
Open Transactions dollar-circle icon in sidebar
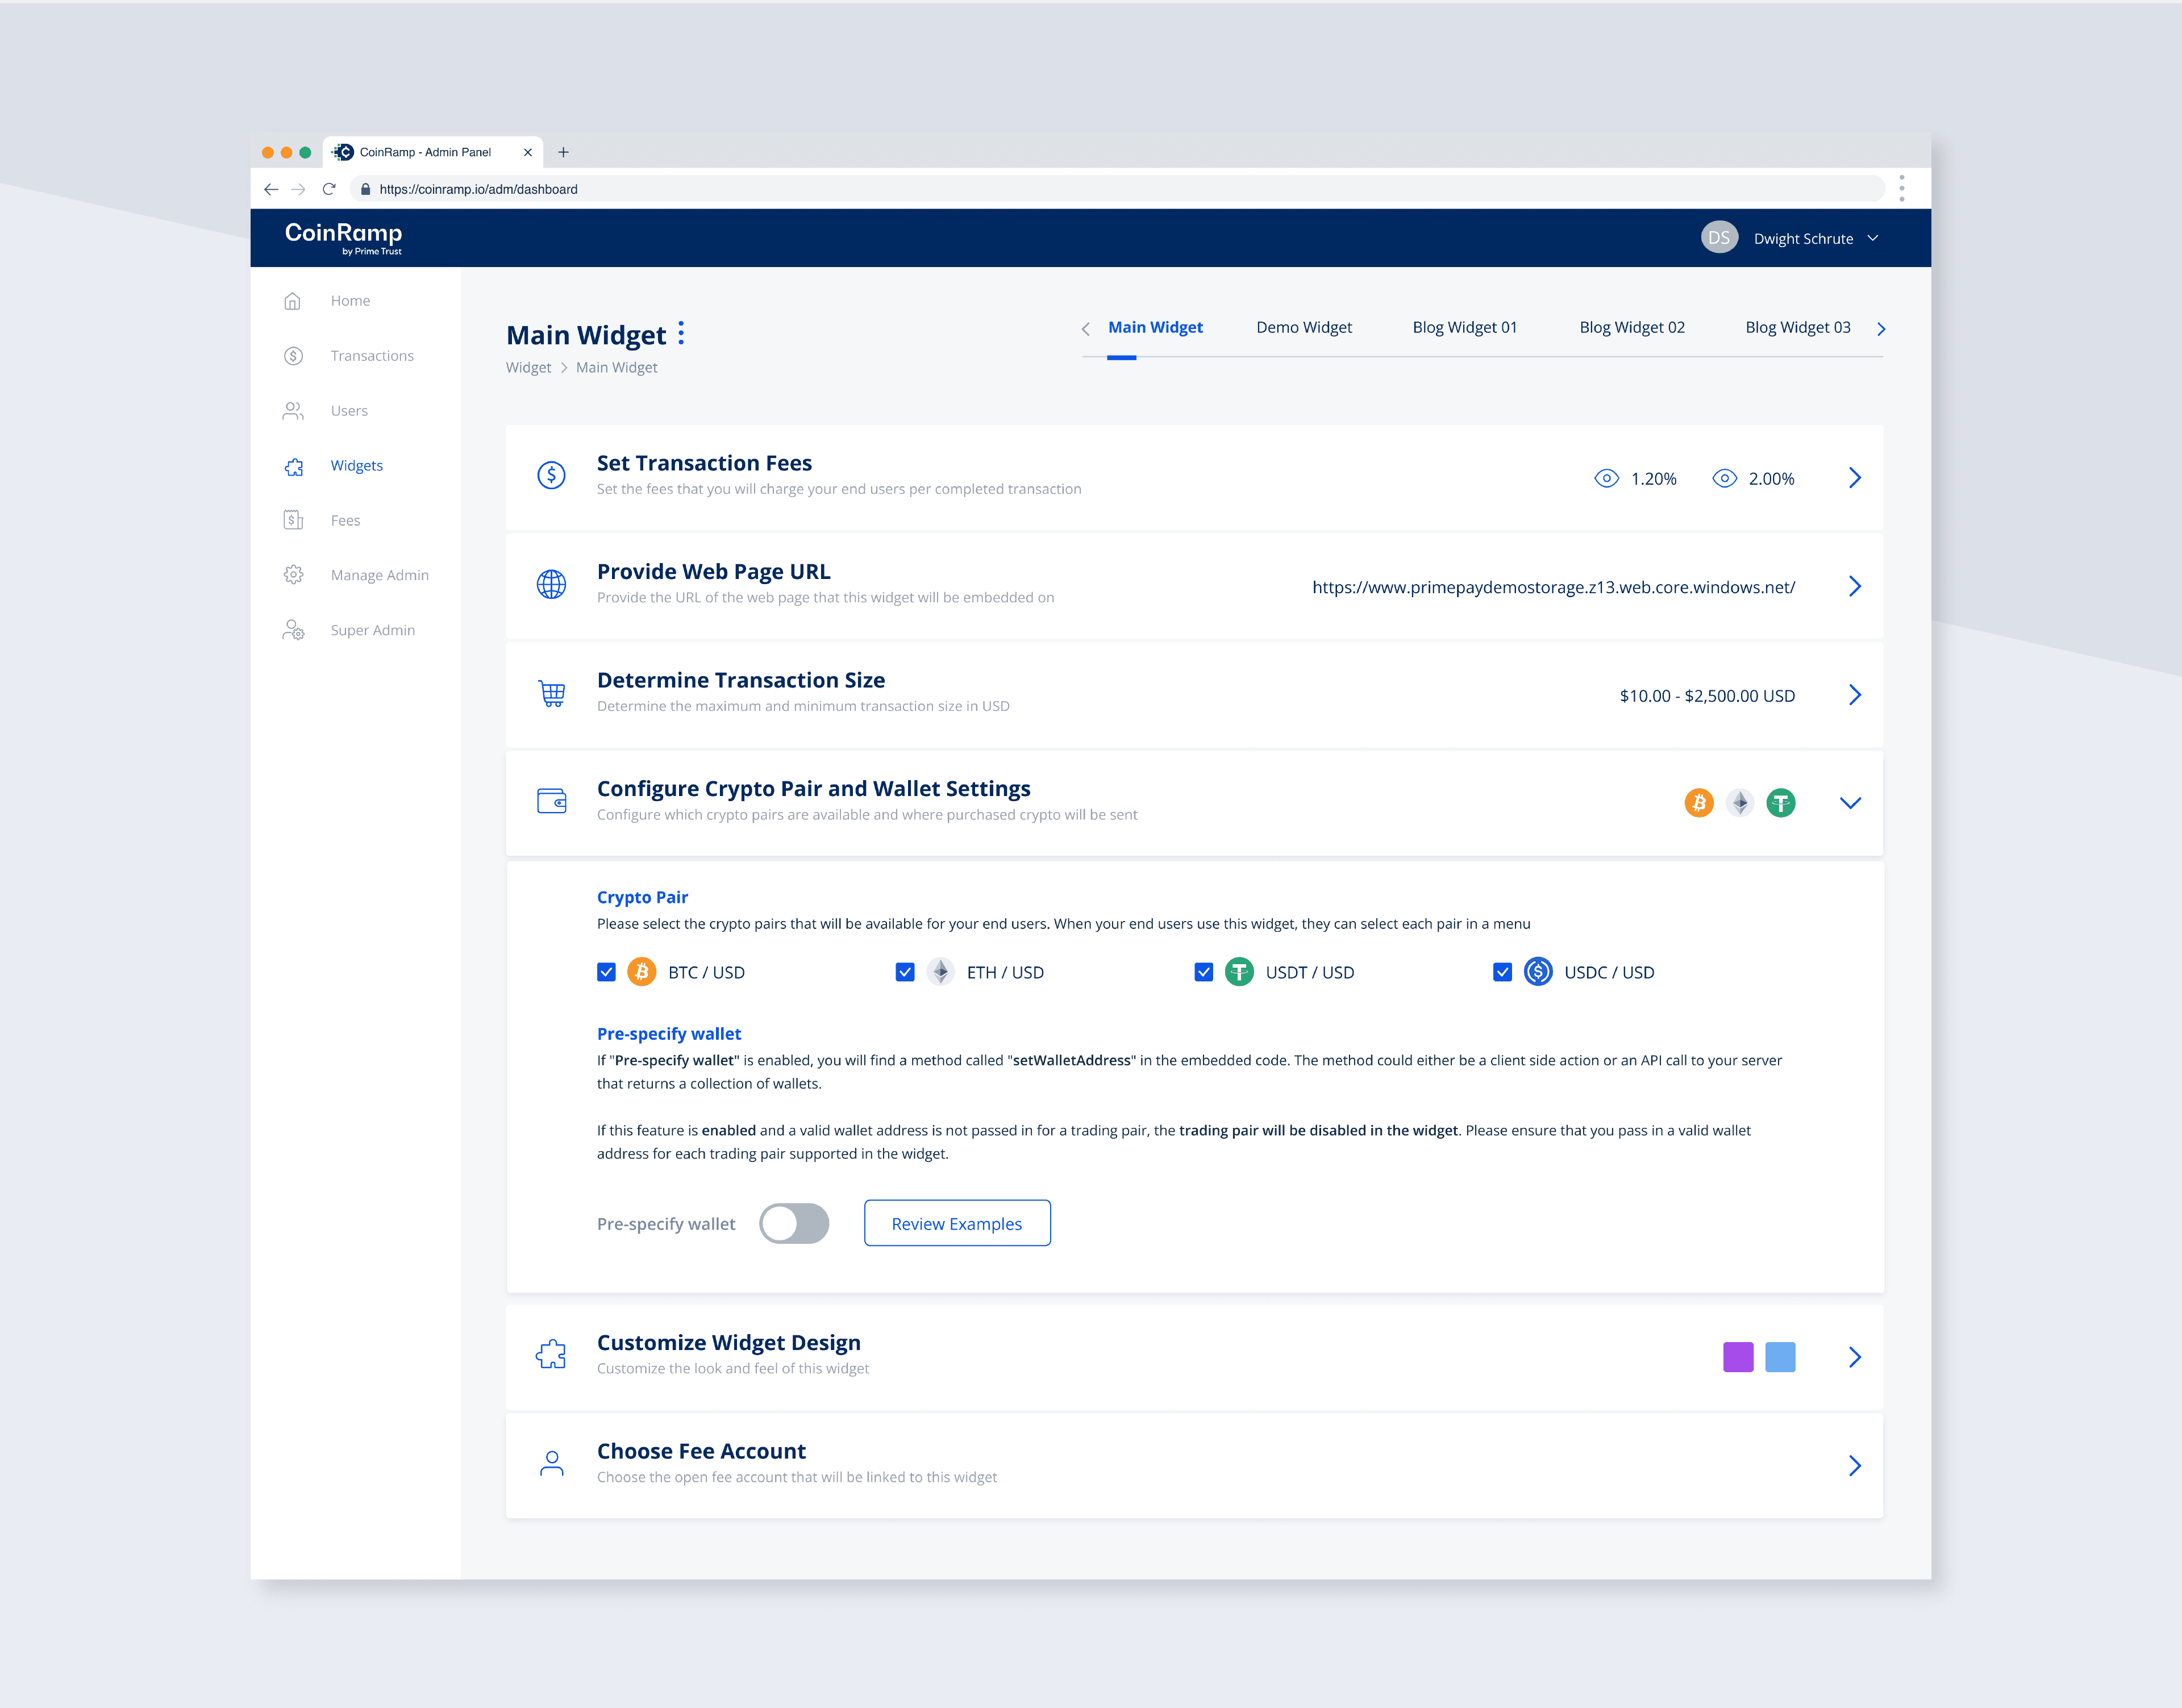(293, 356)
